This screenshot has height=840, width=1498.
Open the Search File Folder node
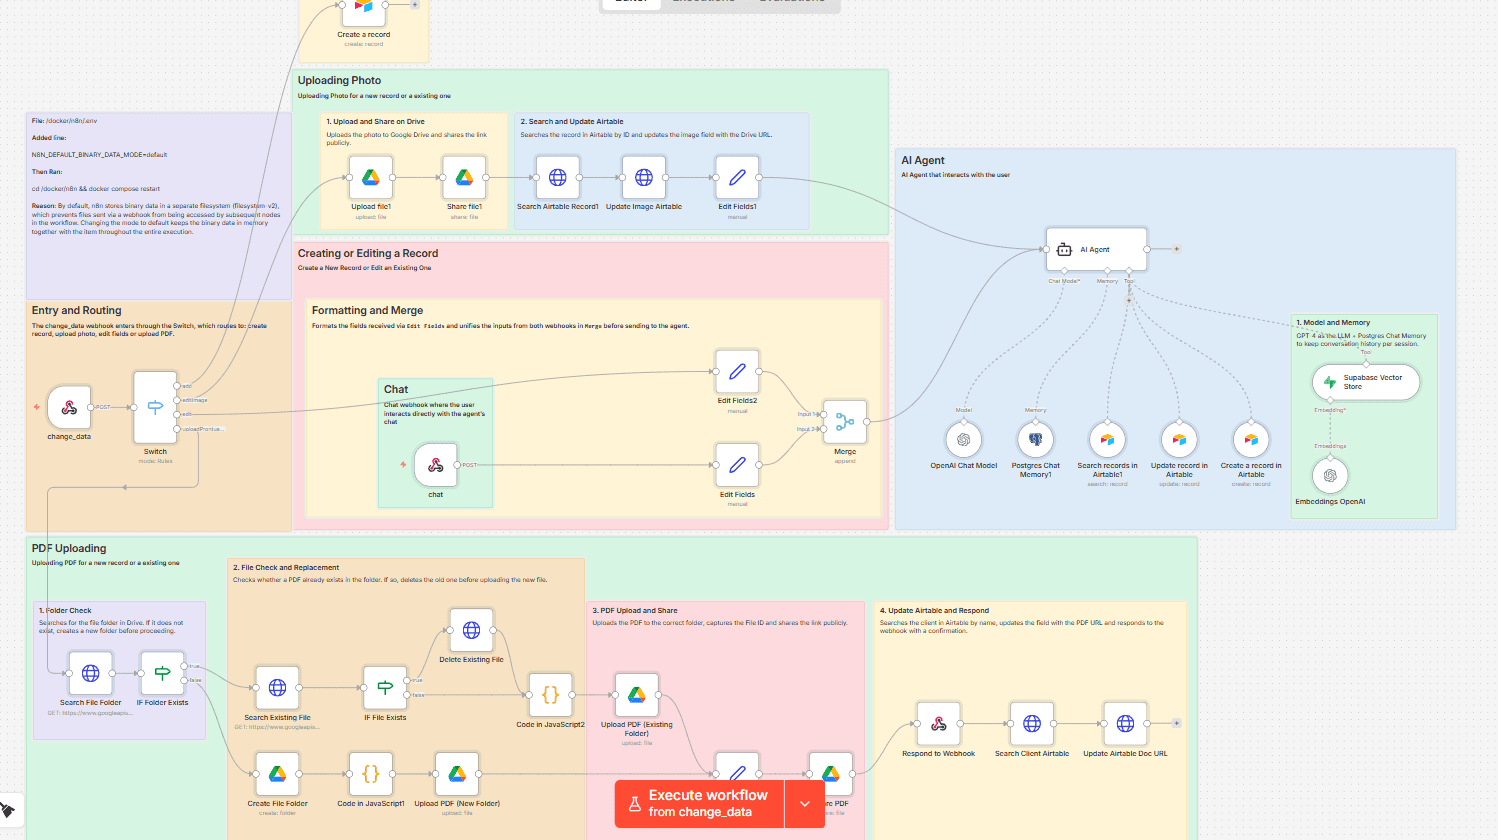tap(90, 673)
